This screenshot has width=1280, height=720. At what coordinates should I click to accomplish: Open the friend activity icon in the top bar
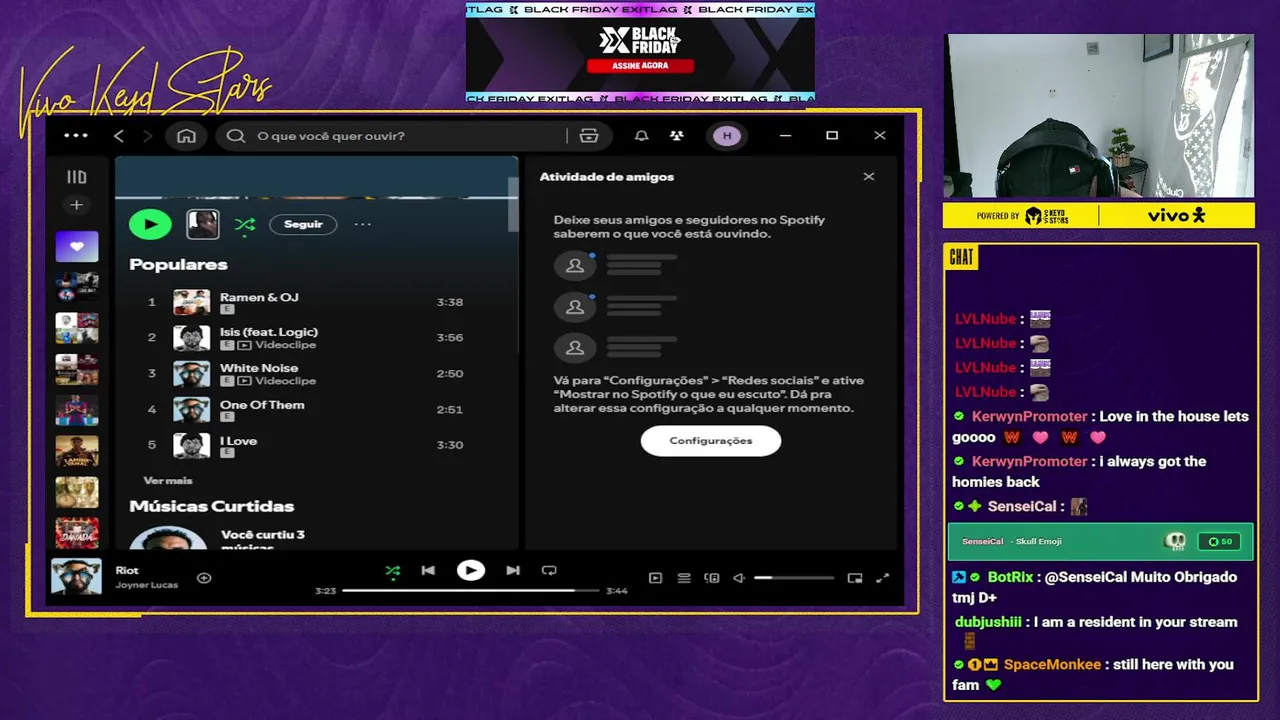coord(677,136)
